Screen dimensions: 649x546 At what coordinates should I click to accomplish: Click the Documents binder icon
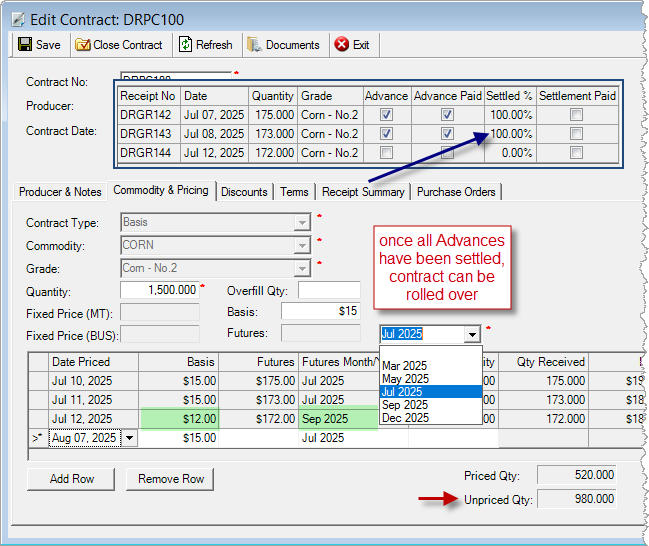point(254,45)
